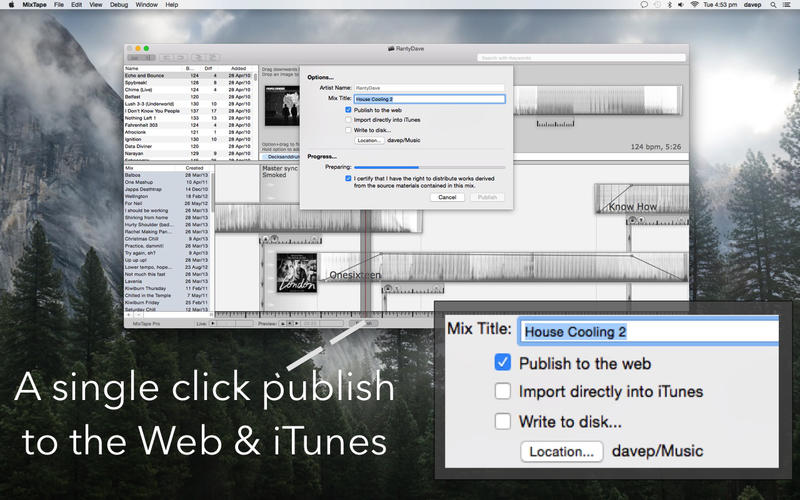Click the dimmed Publish button in the sheet
The width and height of the screenshot is (800, 500).
487,197
